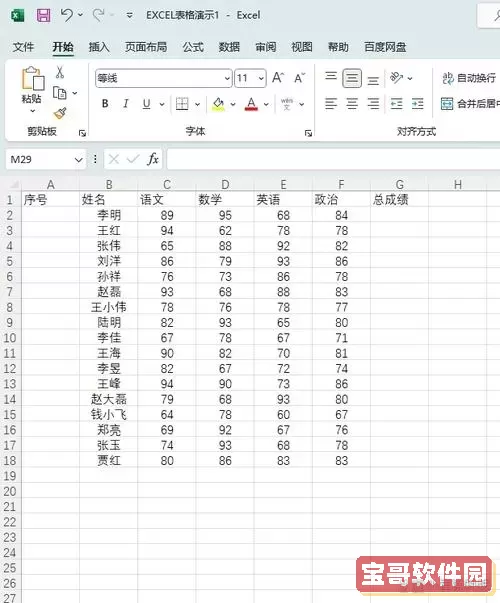This screenshot has height=603, width=500.
Task: Expand the 粘贴 options arrow
Action: click(32, 111)
